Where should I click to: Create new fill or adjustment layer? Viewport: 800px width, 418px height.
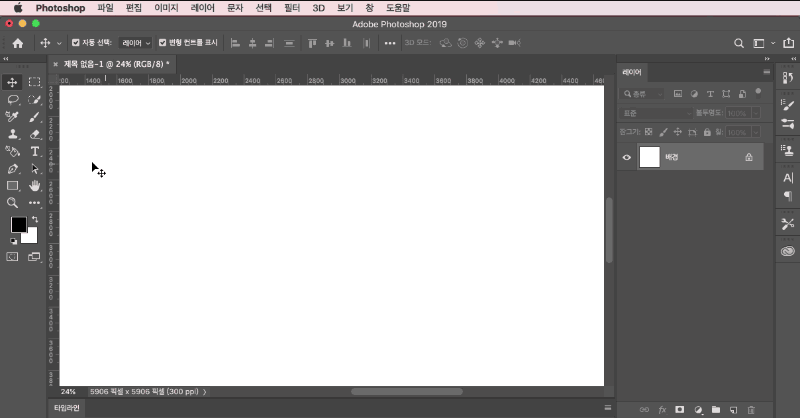pyautogui.click(x=698, y=410)
